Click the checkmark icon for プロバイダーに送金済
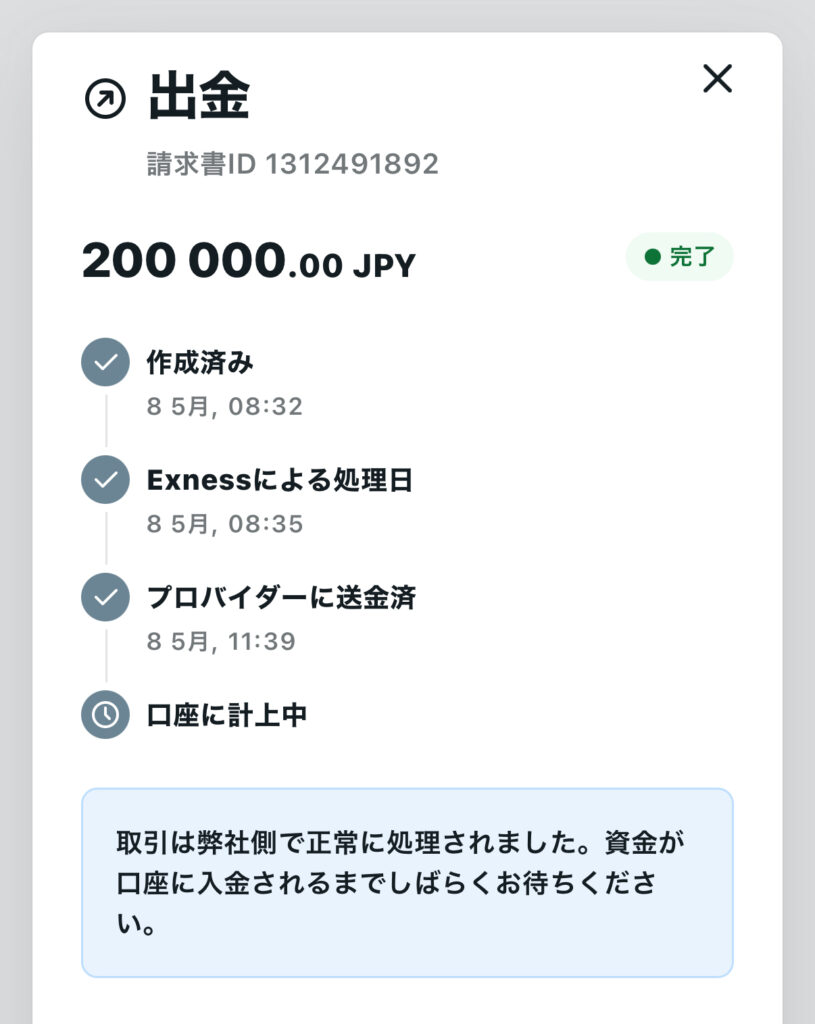This screenshot has height=1024, width=815. point(105,598)
